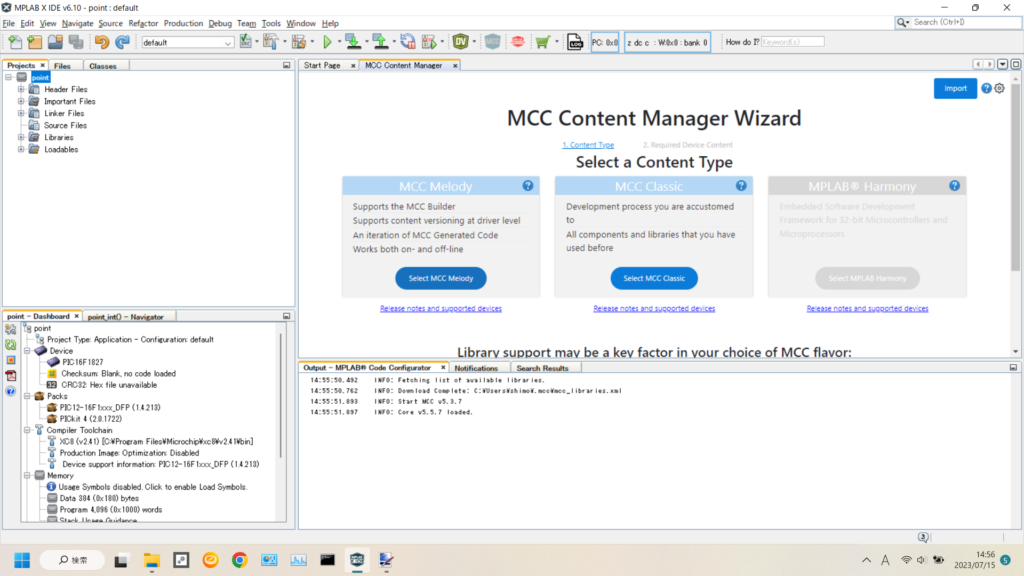Click the Undo arrow in the toolbar
1024x576 pixels.
[x=101, y=42]
